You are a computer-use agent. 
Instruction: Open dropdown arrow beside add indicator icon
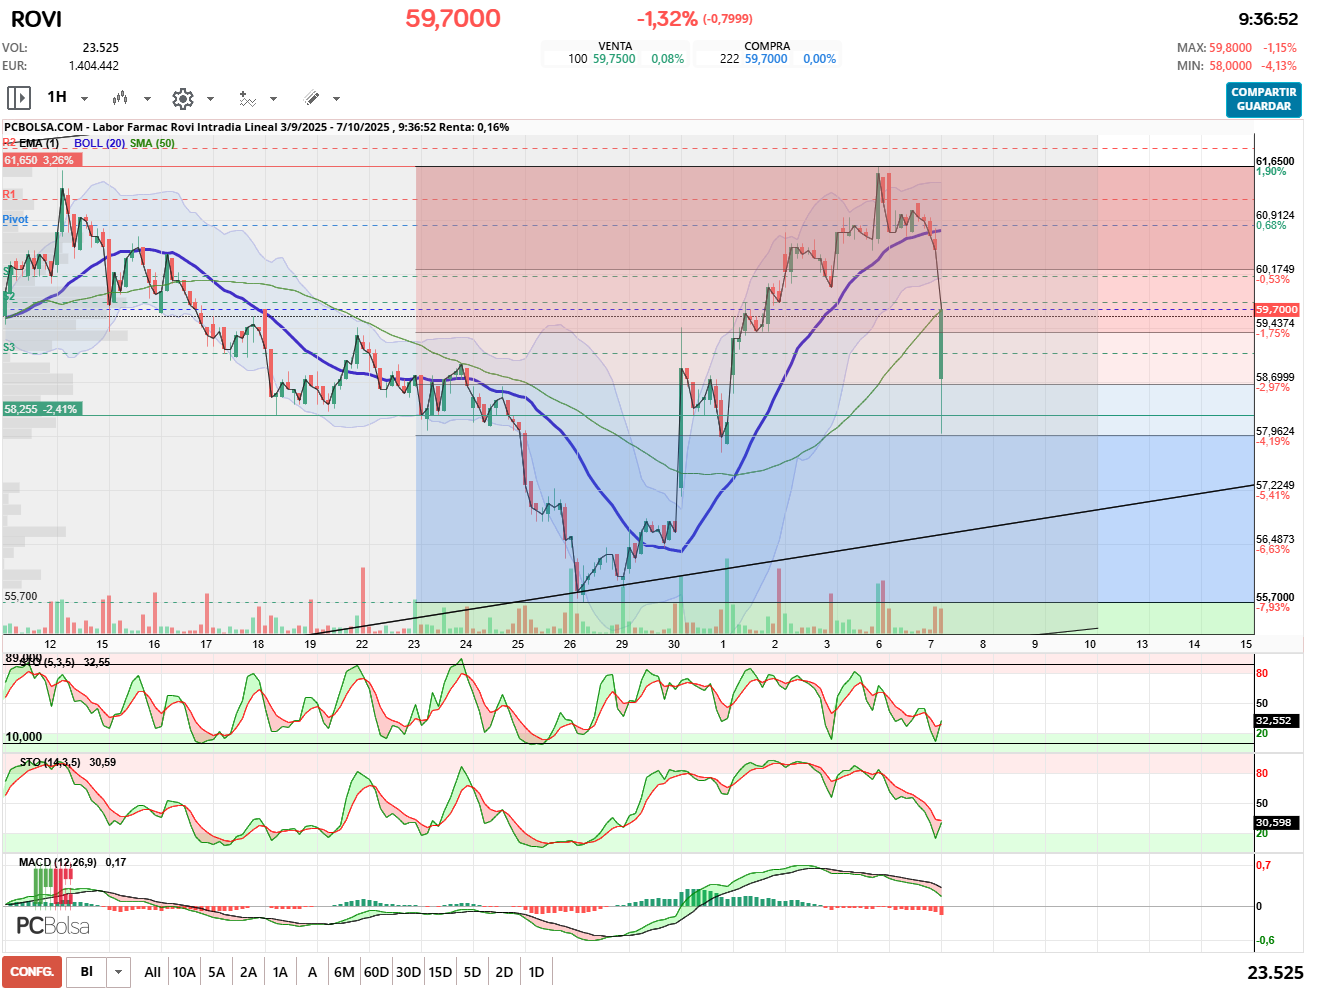coord(273,99)
